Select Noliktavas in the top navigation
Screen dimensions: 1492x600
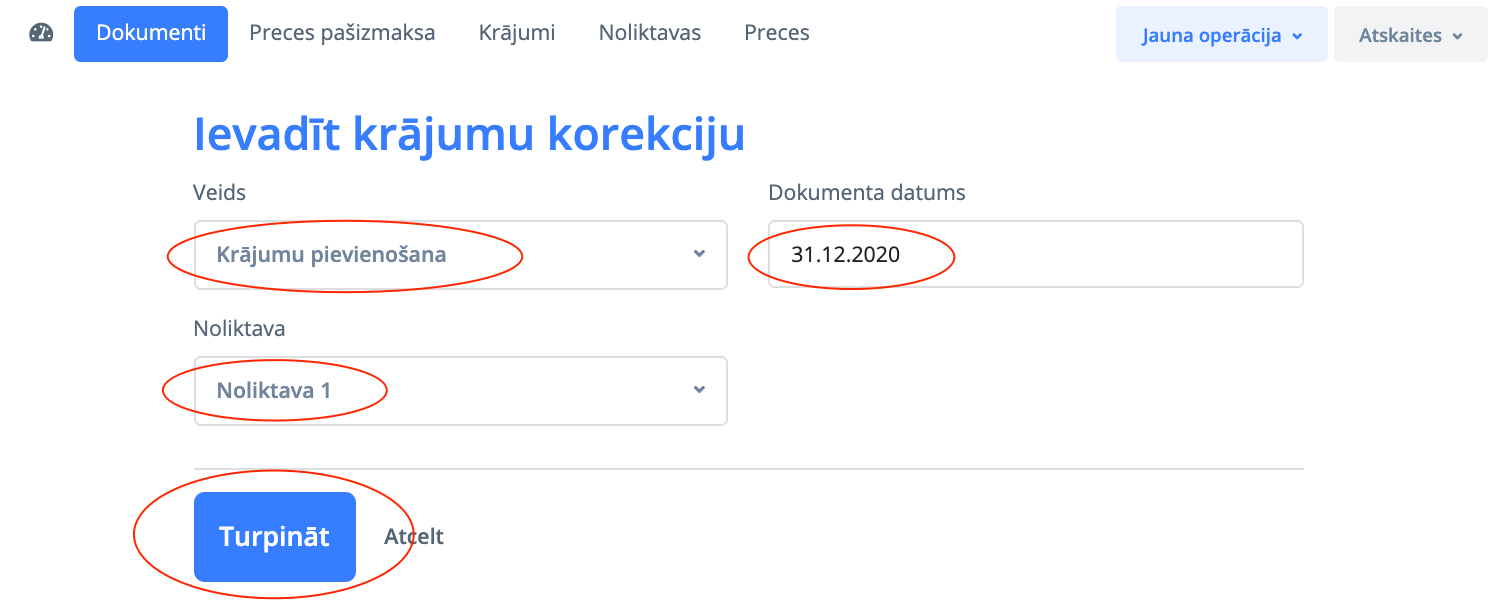point(650,33)
